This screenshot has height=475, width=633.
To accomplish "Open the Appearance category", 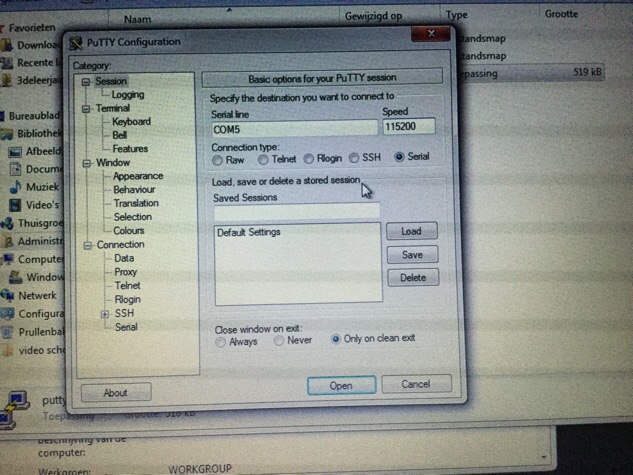I will tap(138, 176).
